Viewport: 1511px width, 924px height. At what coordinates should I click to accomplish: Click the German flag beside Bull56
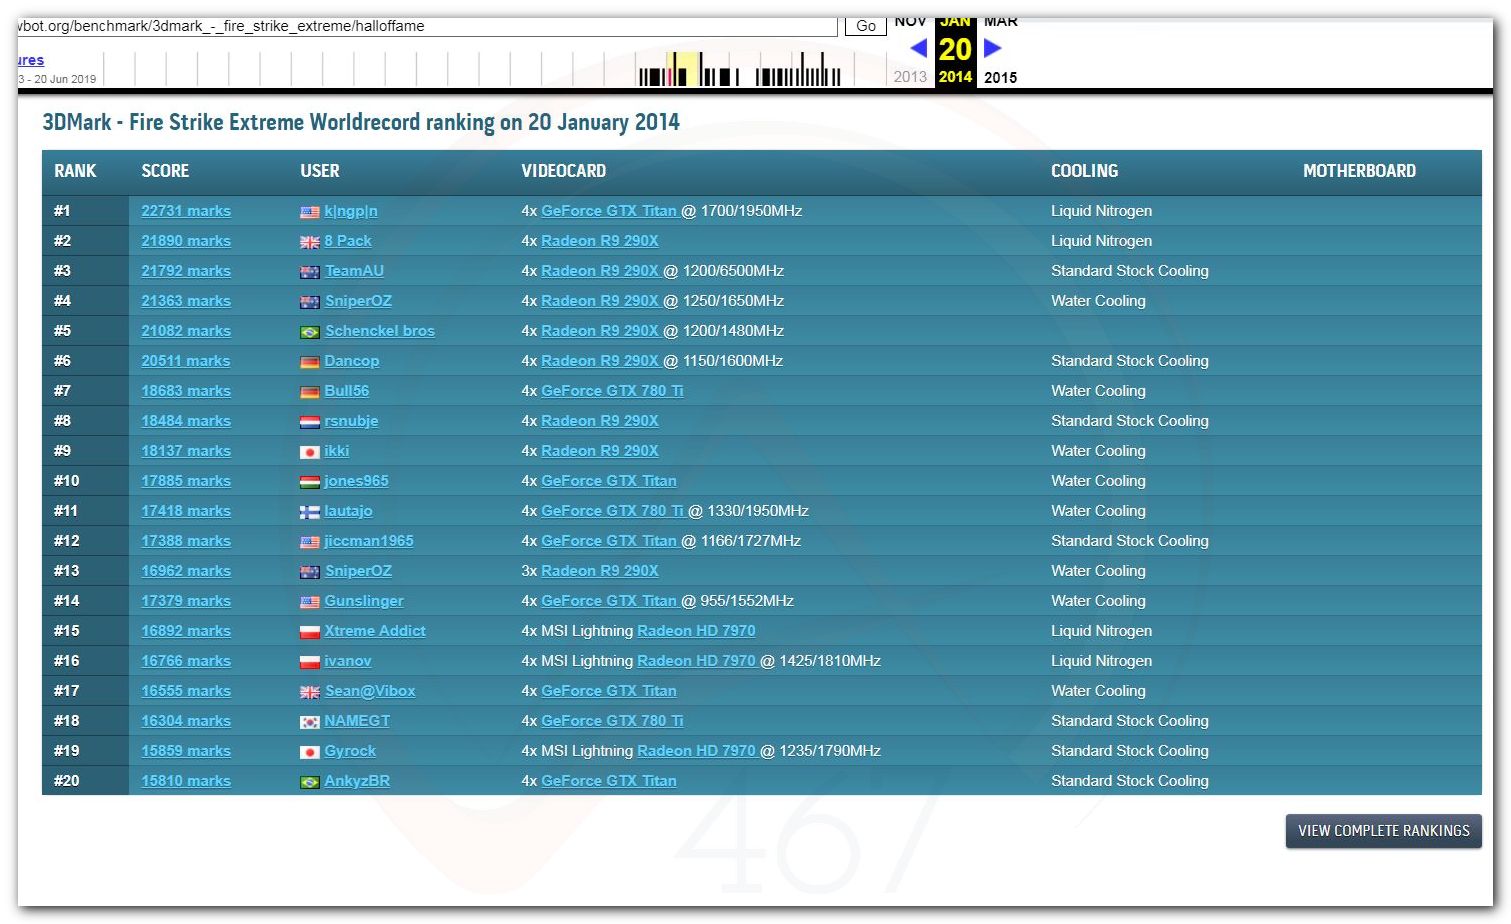tap(310, 392)
